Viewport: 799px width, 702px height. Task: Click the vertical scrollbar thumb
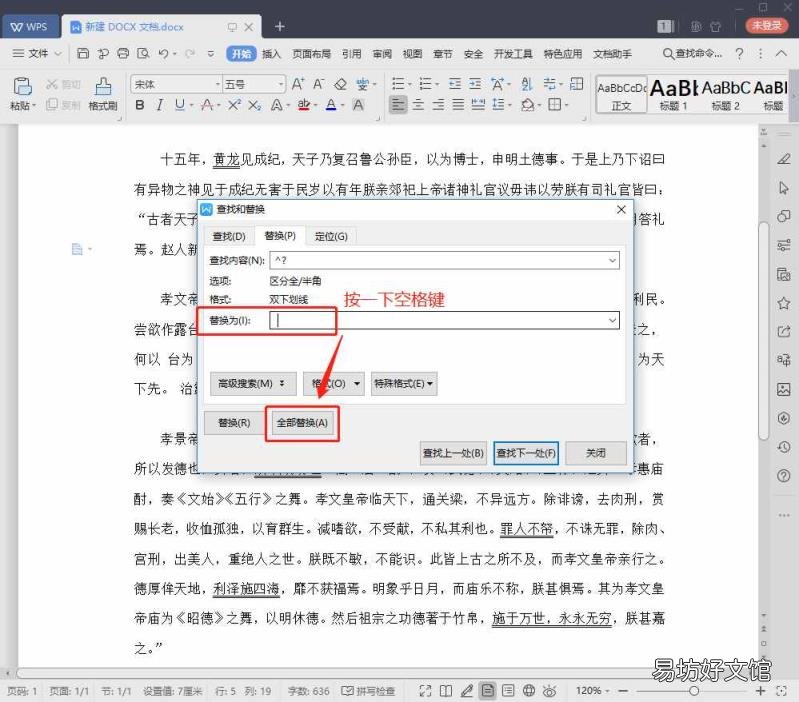pos(763,331)
